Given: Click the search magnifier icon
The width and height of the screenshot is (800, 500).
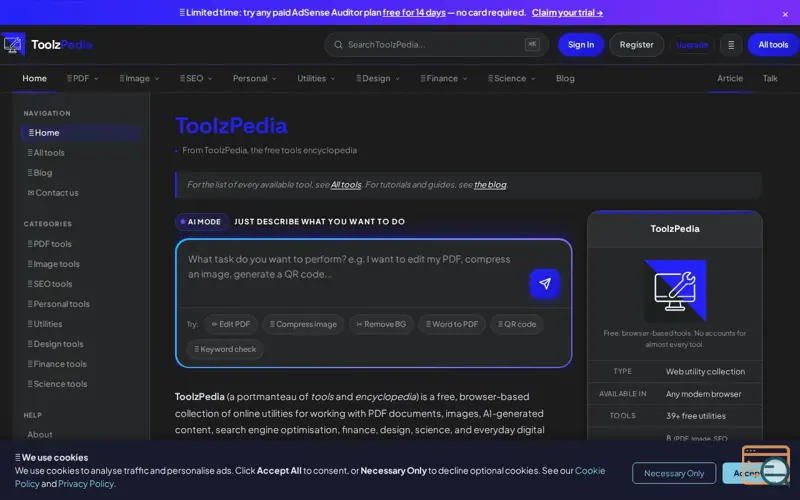Looking at the screenshot, I should pyautogui.click(x=338, y=45).
